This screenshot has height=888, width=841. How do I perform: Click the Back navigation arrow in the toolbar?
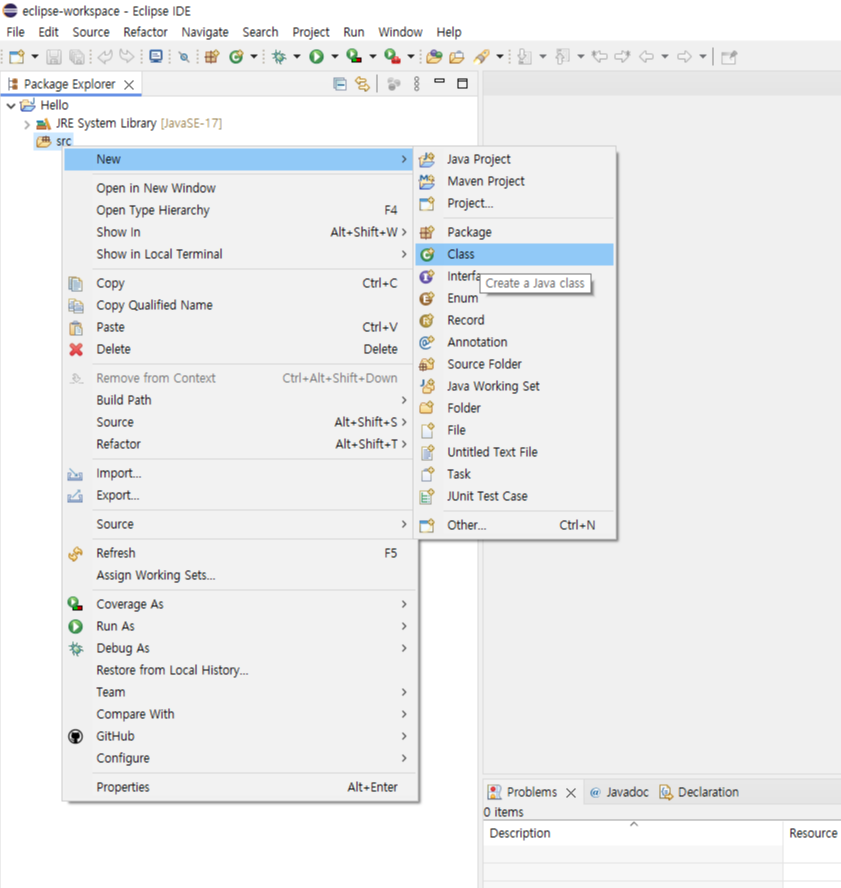click(646, 57)
